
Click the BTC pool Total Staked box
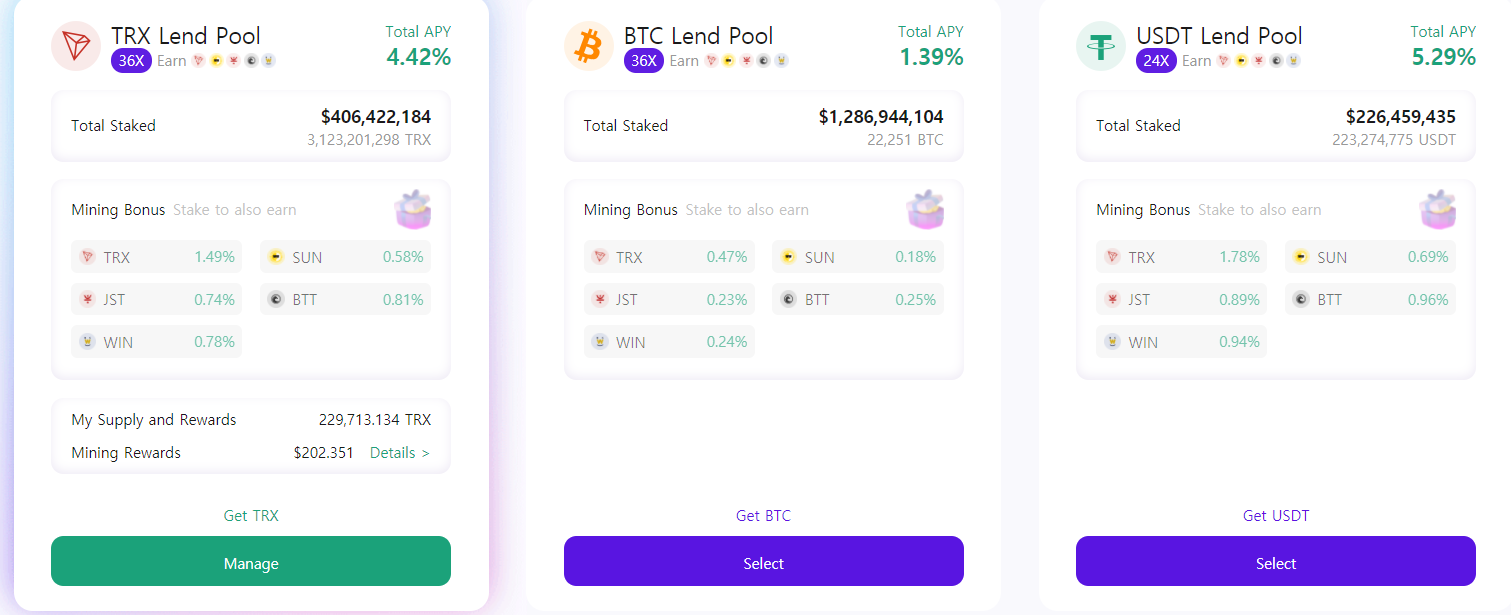[x=764, y=126]
